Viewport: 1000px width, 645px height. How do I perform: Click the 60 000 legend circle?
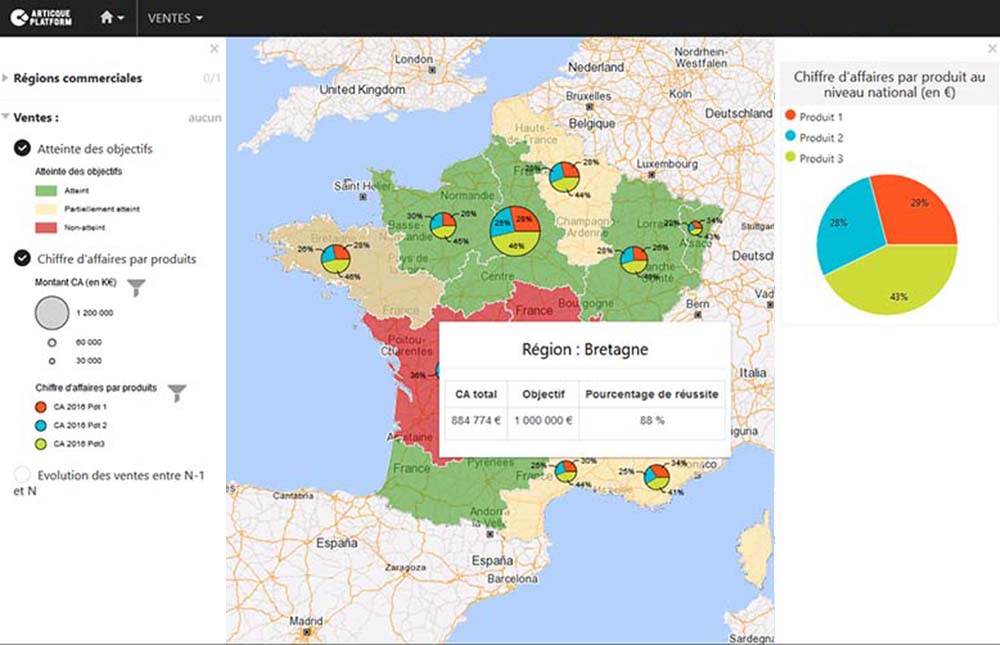coord(52,343)
